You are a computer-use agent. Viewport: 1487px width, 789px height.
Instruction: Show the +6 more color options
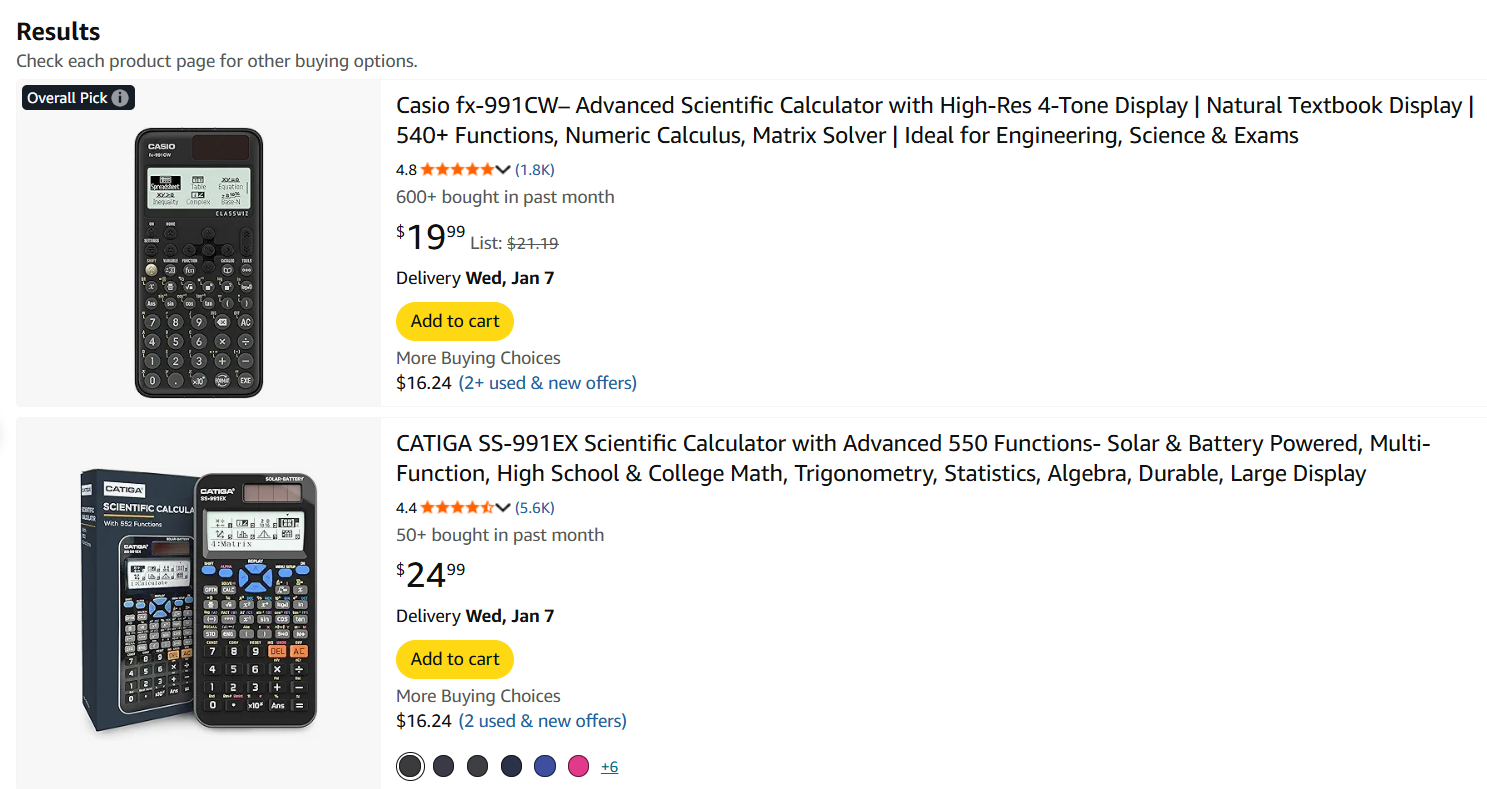(x=609, y=767)
